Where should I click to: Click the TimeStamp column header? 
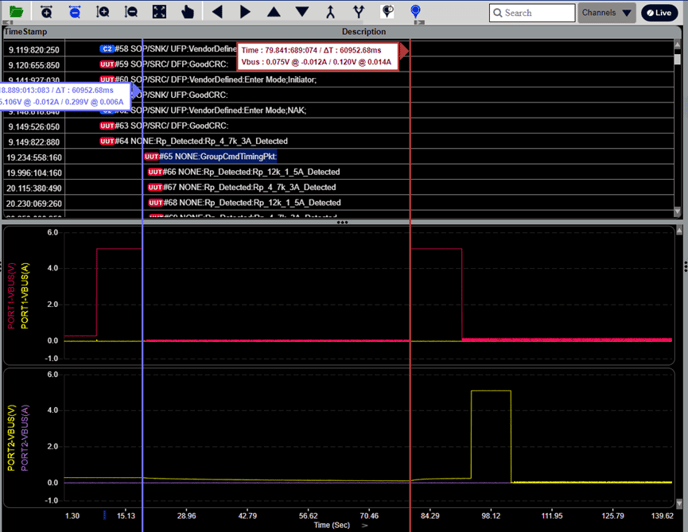[25, 32]
